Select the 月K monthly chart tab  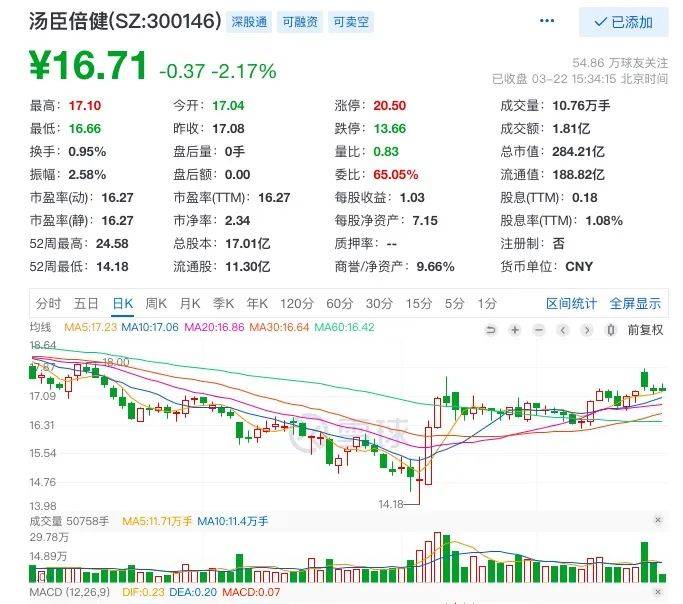[x=190, y=303]
